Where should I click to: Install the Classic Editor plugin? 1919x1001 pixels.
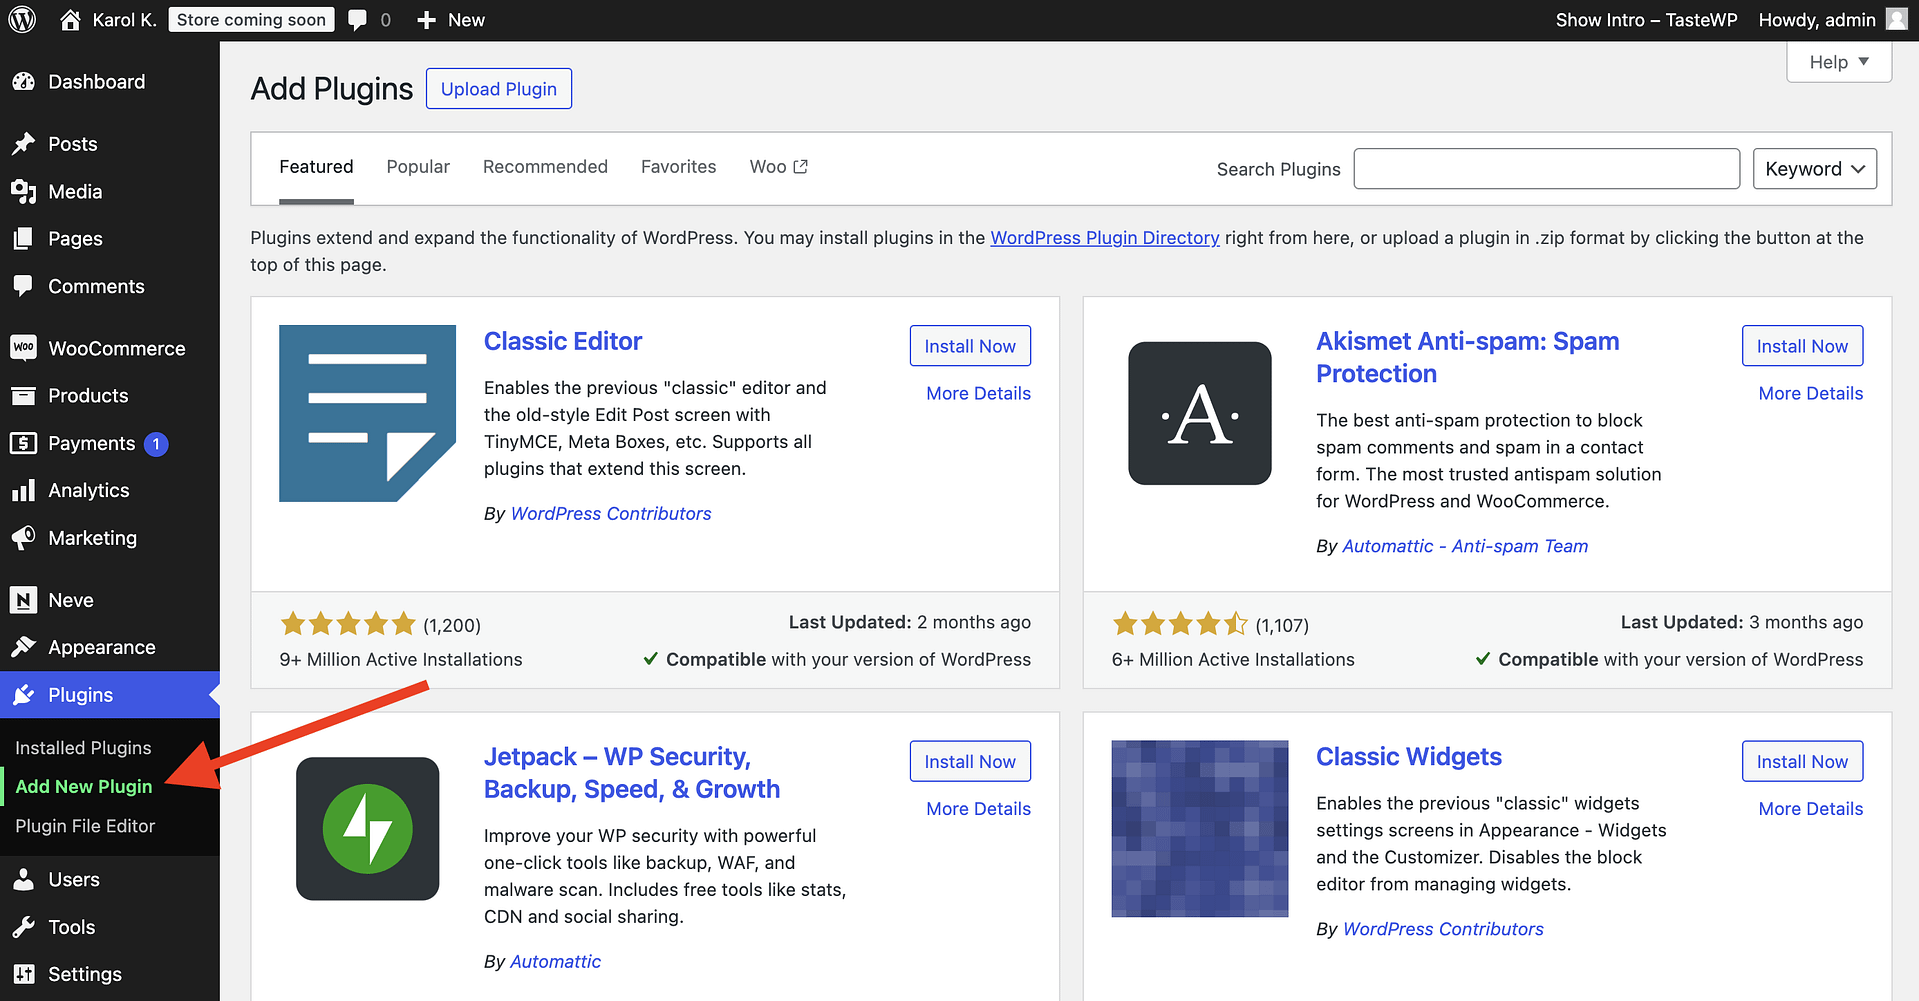[x=970, y=346]
